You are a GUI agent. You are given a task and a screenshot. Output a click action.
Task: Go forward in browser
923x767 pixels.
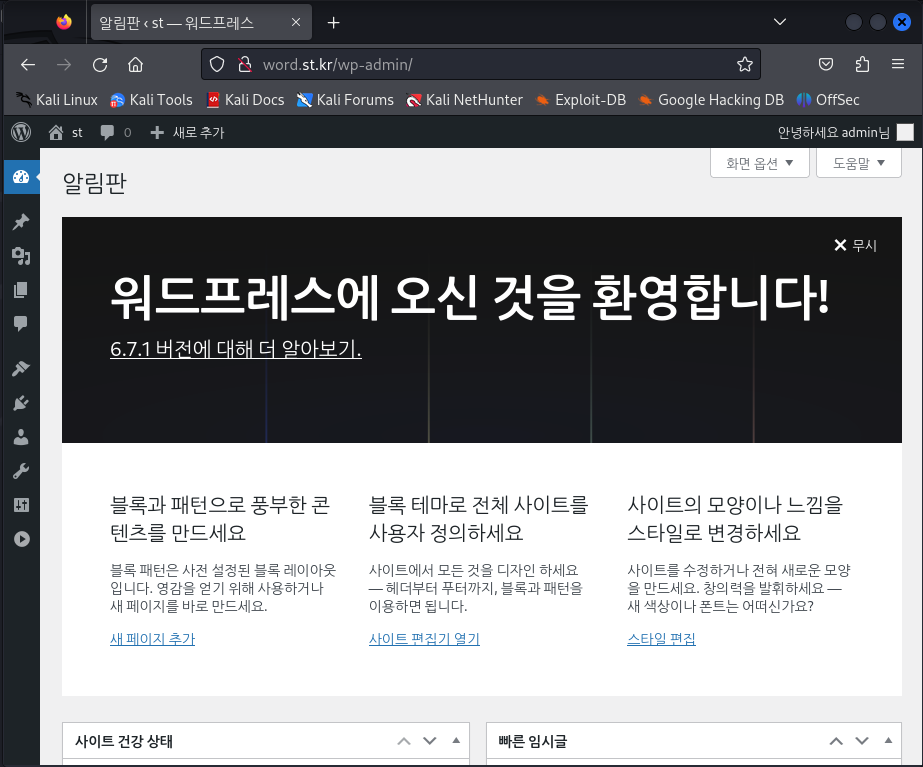(64, 64)
